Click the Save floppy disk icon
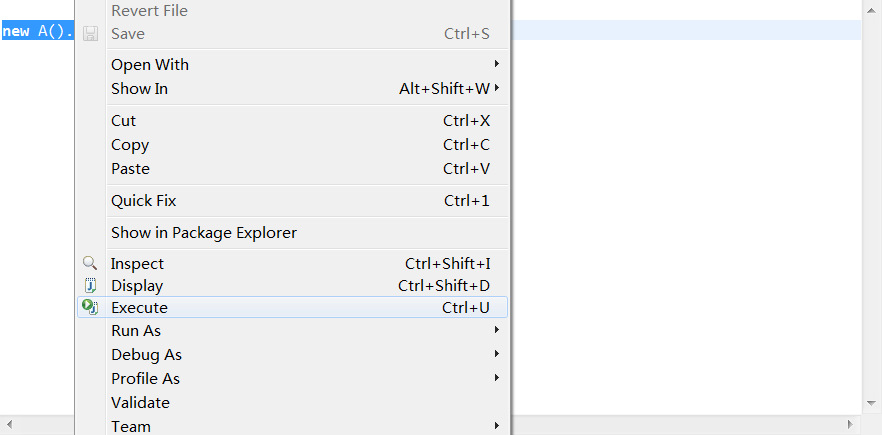The image size is (882, 435). pyautogui.click(x=91, y=34)
